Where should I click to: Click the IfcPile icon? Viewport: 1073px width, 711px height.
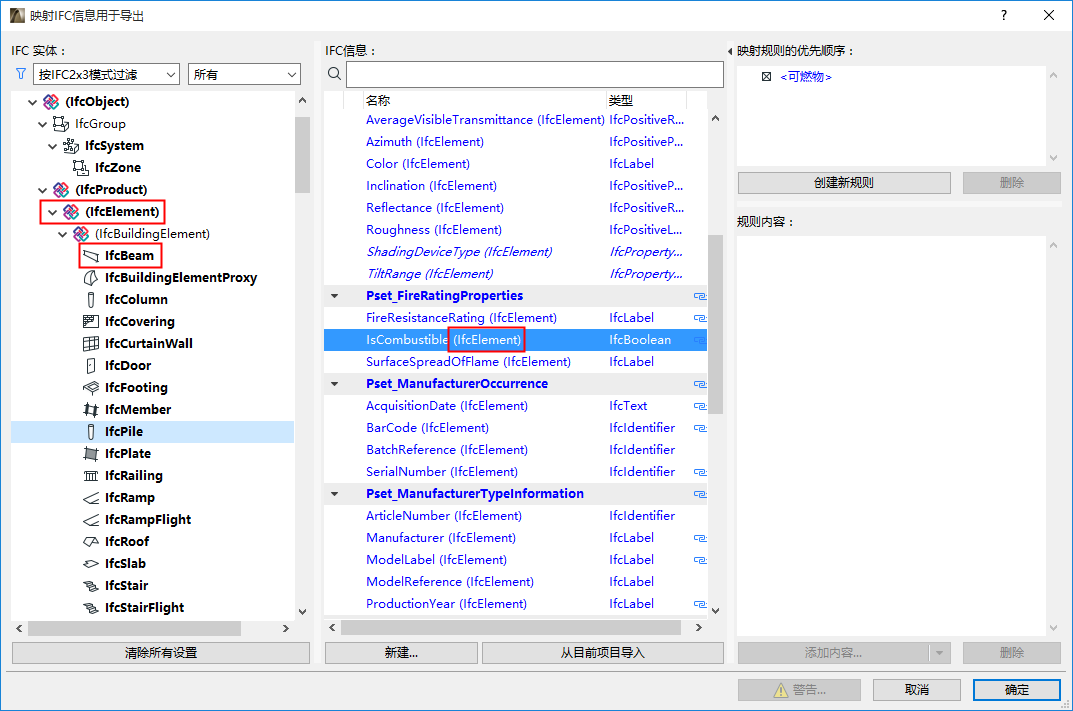pyautogui.click(x=91, y=432)
